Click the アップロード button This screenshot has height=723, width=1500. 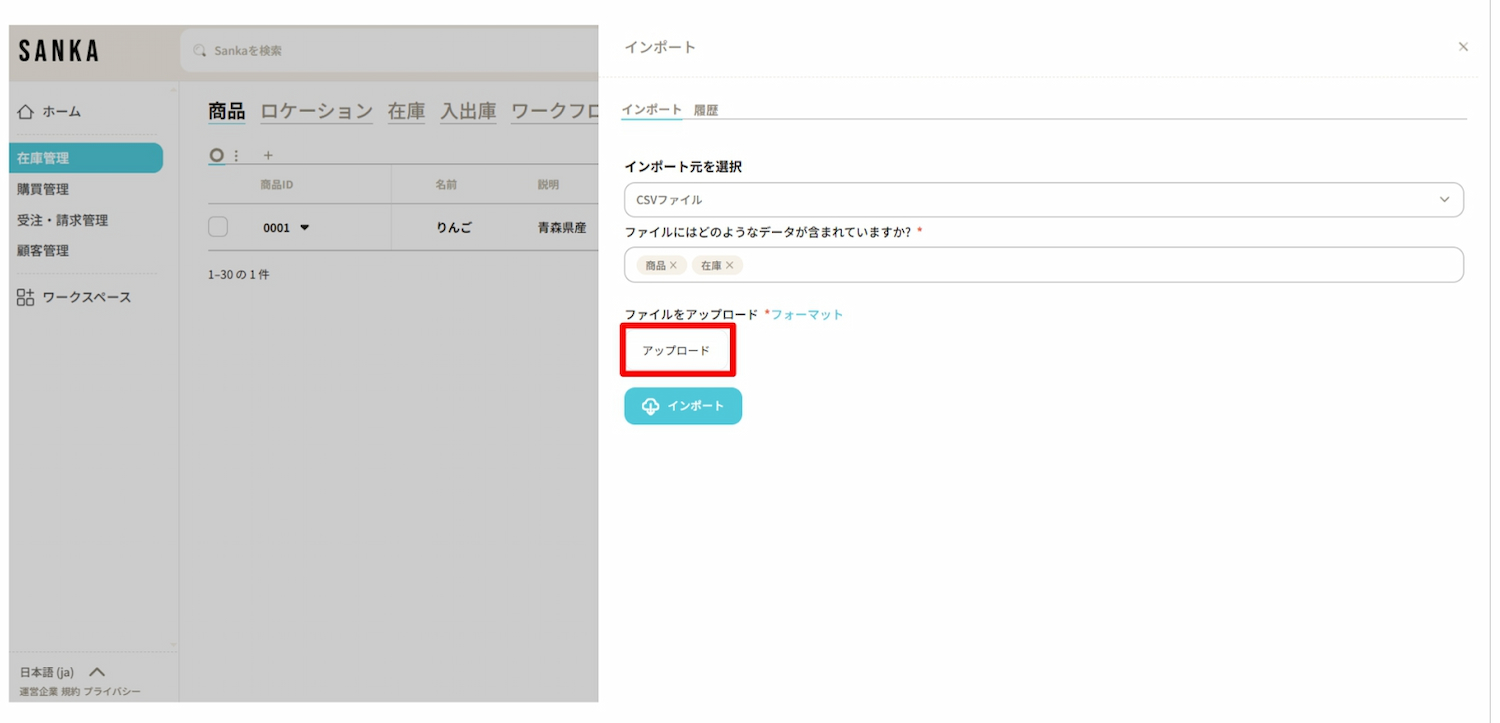pyautogui.click(x=677, y=350)
